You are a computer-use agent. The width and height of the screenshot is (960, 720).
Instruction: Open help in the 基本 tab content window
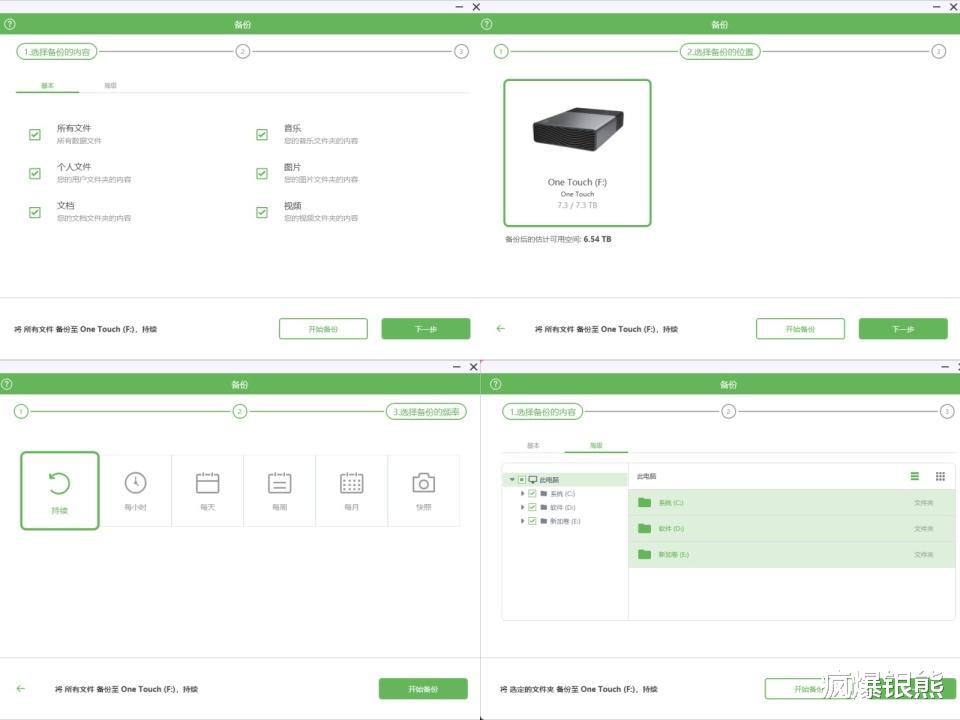pos(9,24)
